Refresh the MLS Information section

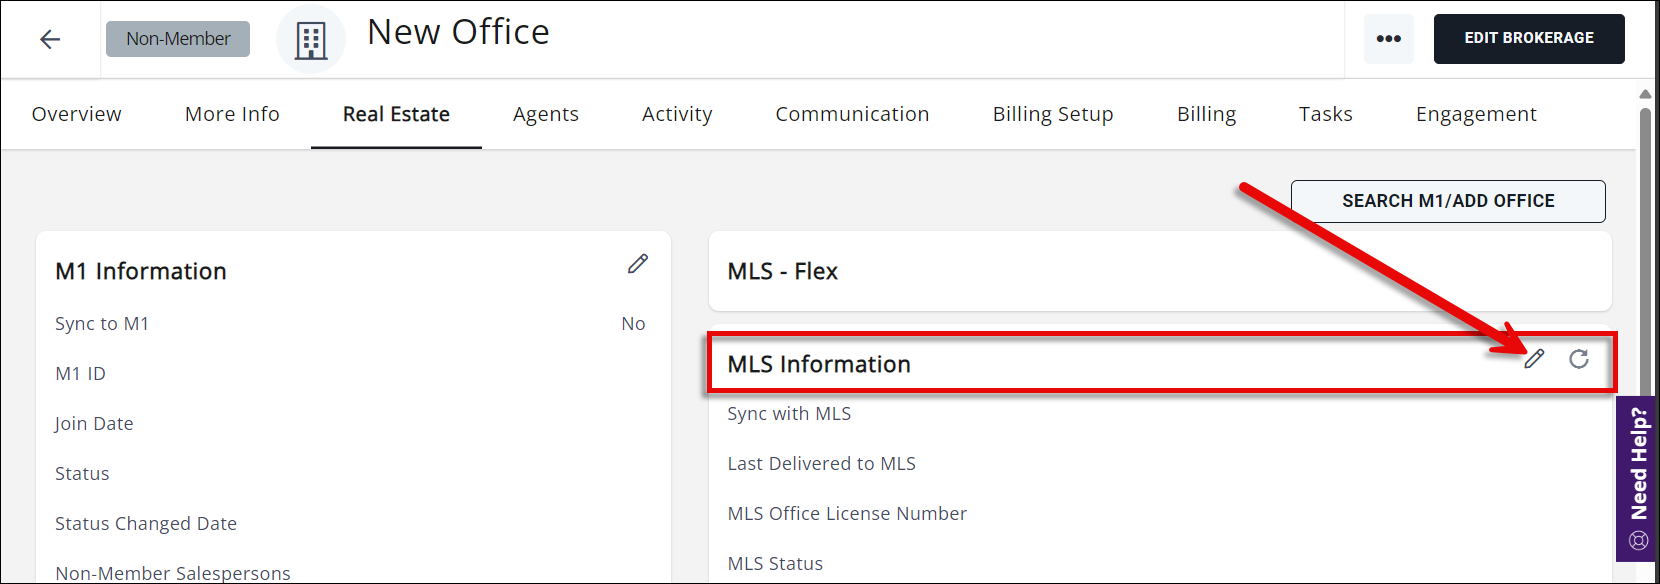1579,359
